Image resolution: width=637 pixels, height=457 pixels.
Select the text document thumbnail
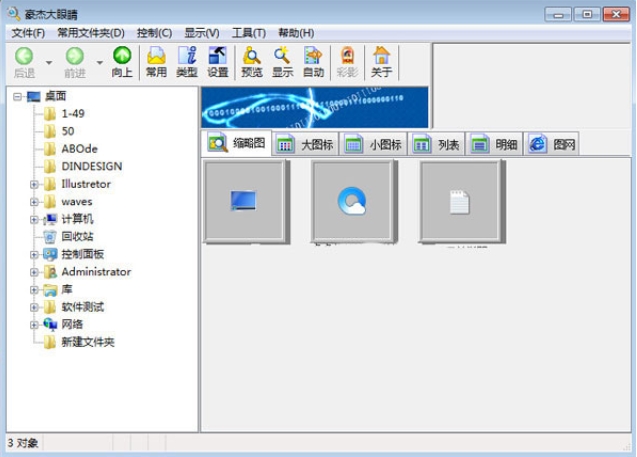pyautogui.click(x=462, y=202)
